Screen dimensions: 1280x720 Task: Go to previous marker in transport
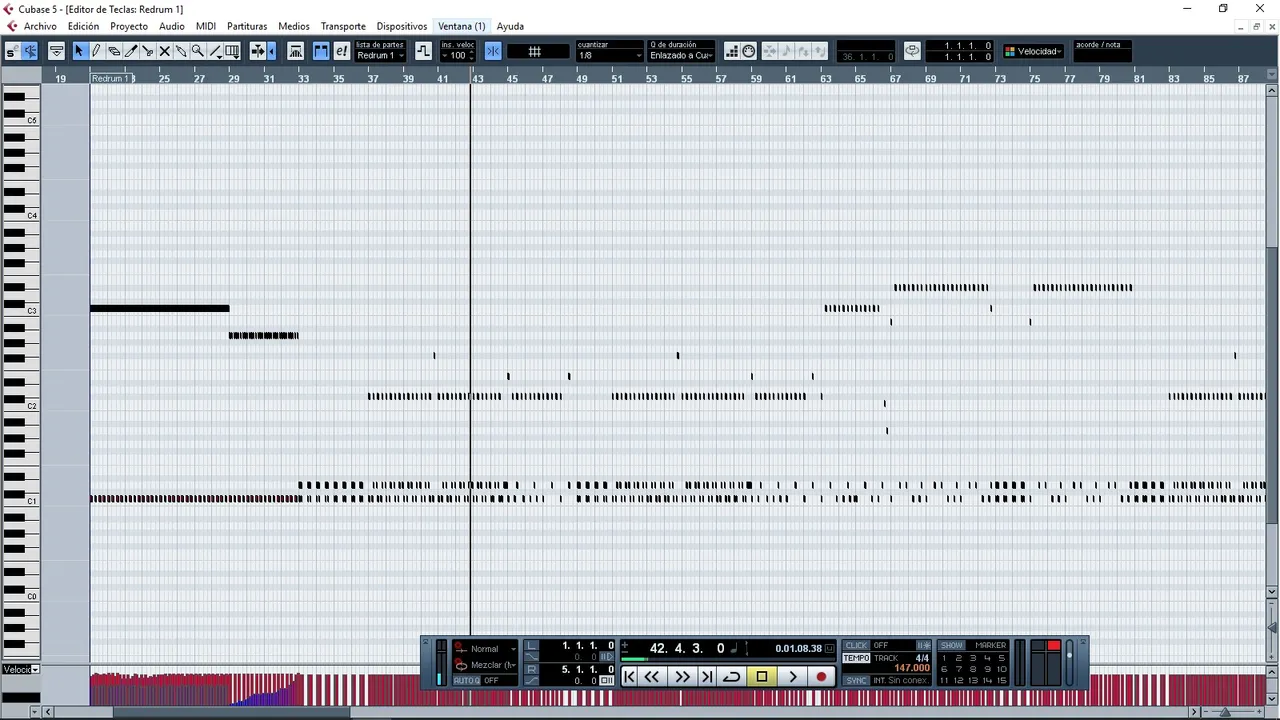[630, 677]
